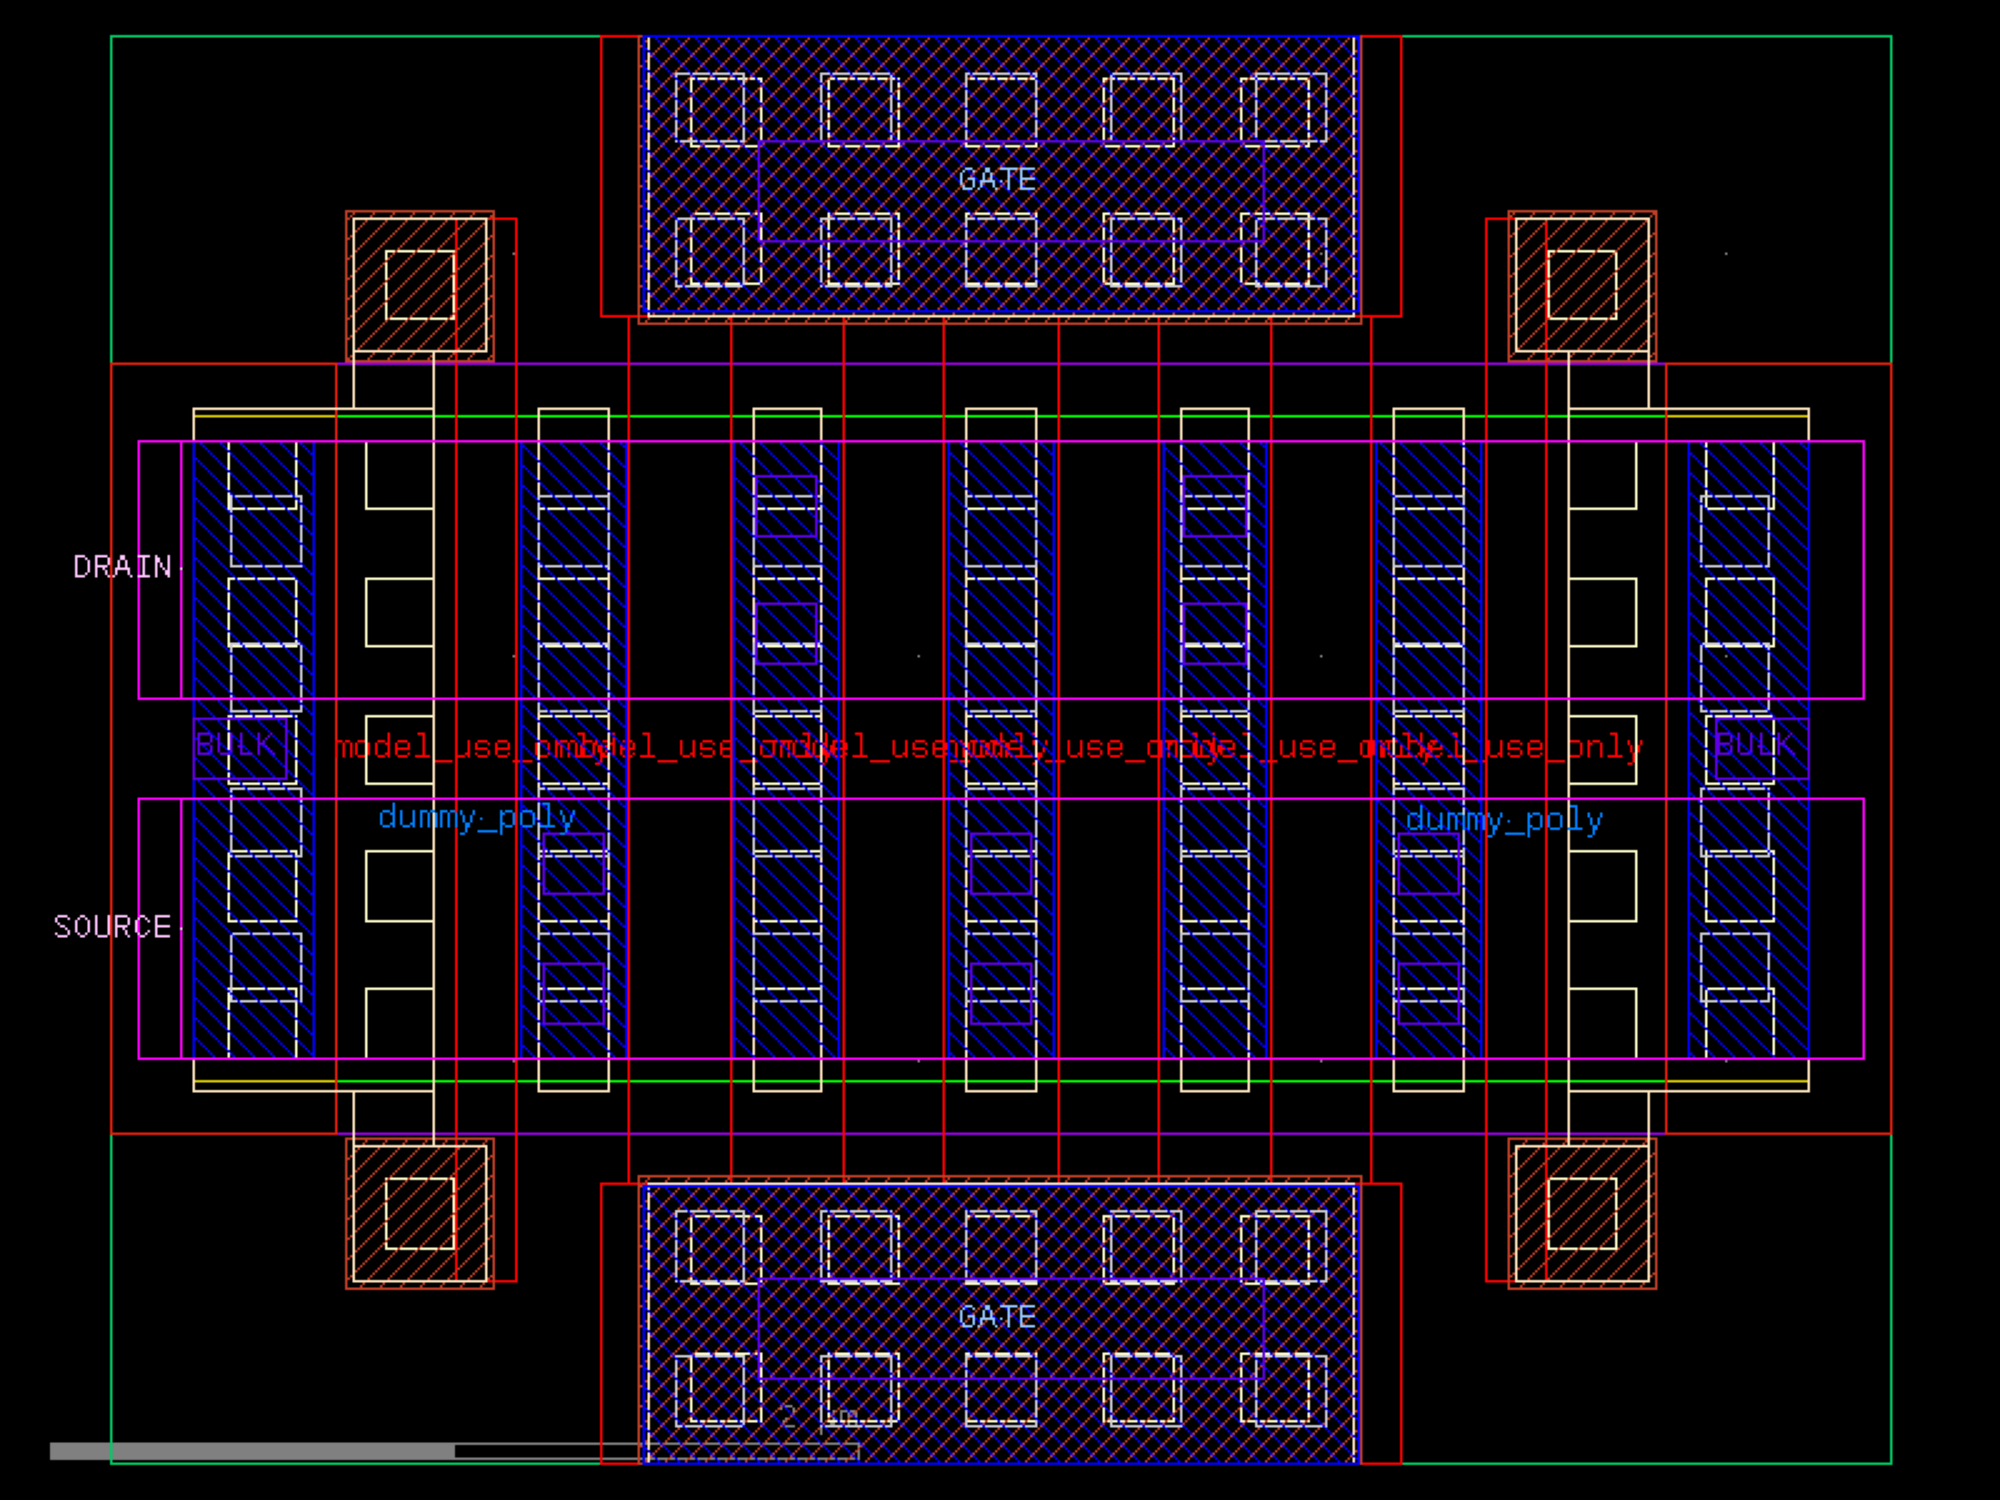The height and width of the screenshot is (1500, 2000).
Task: Click the top-right hatched orange contact pad
Action: coord(1582,285)
